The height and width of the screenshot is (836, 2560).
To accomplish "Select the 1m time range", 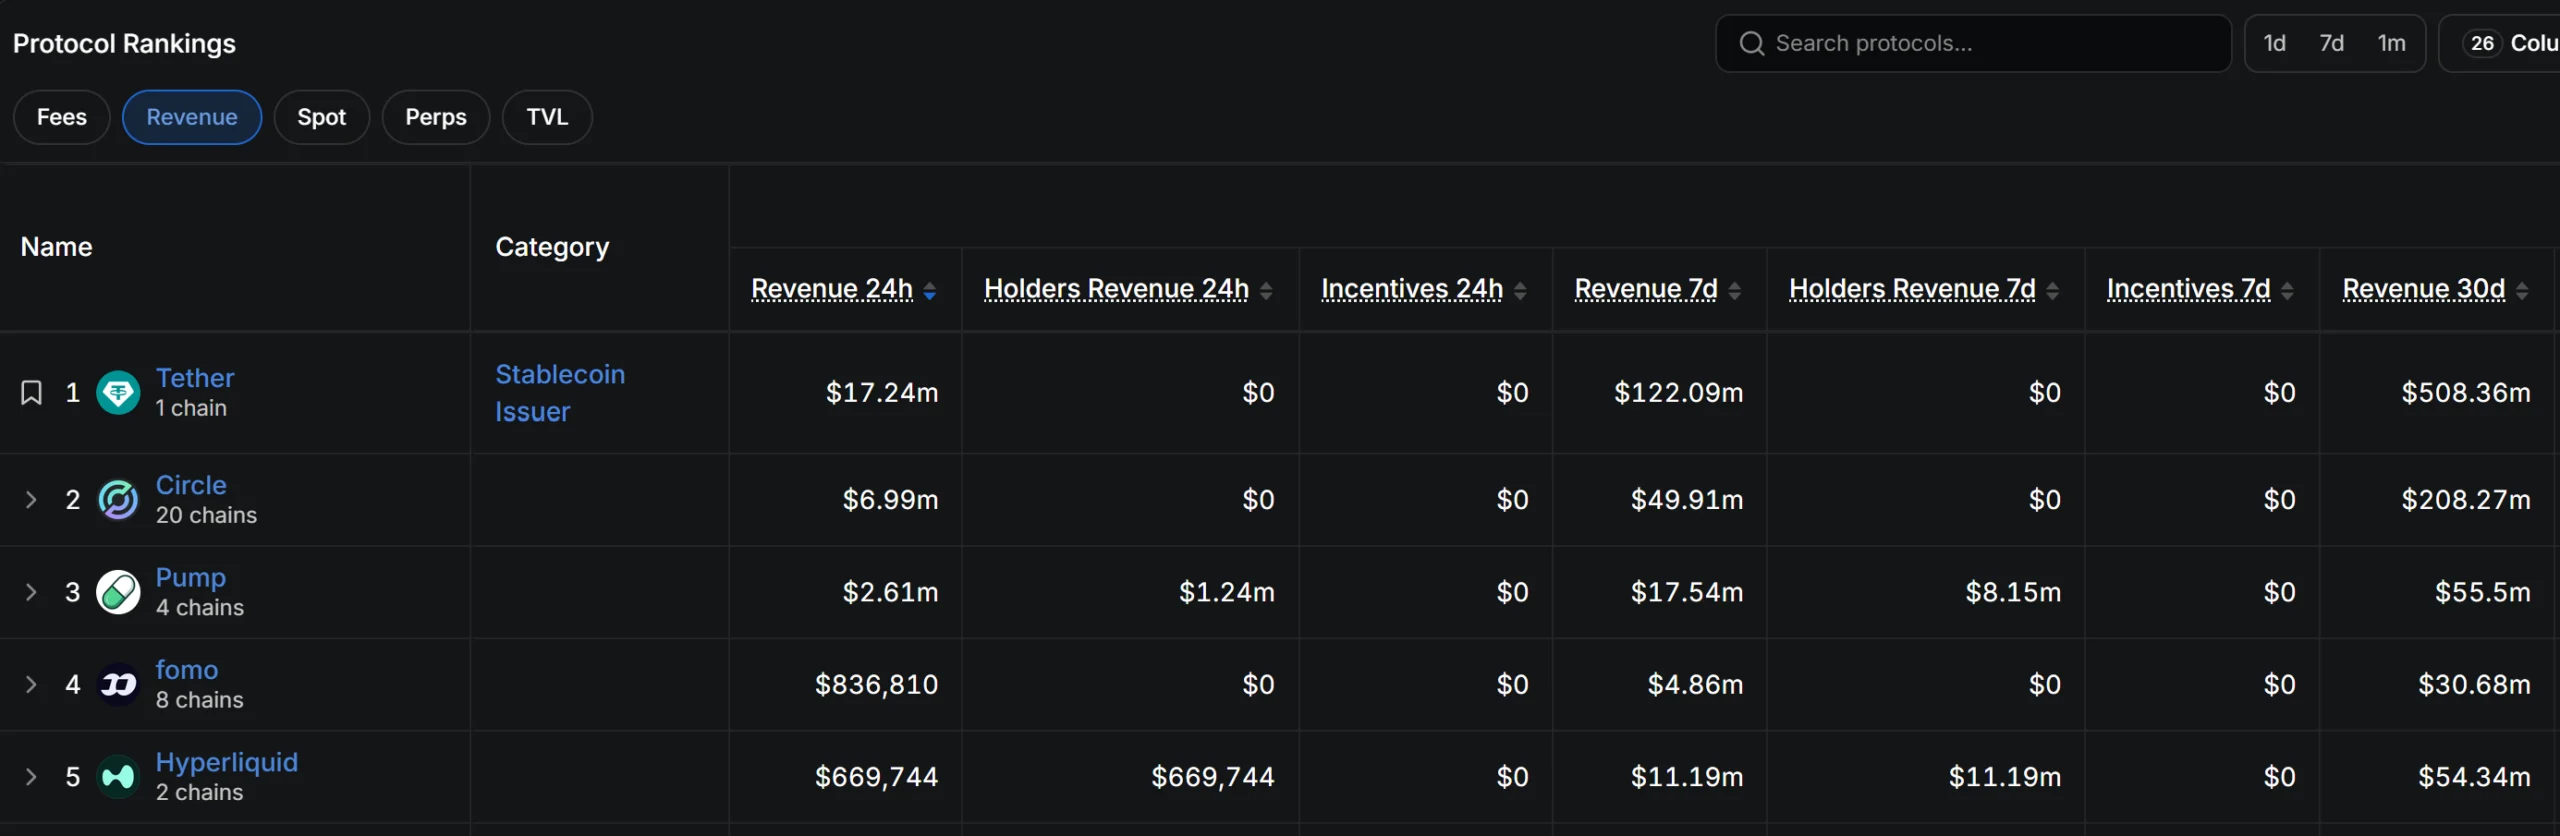I will (x=2392, y=43).
